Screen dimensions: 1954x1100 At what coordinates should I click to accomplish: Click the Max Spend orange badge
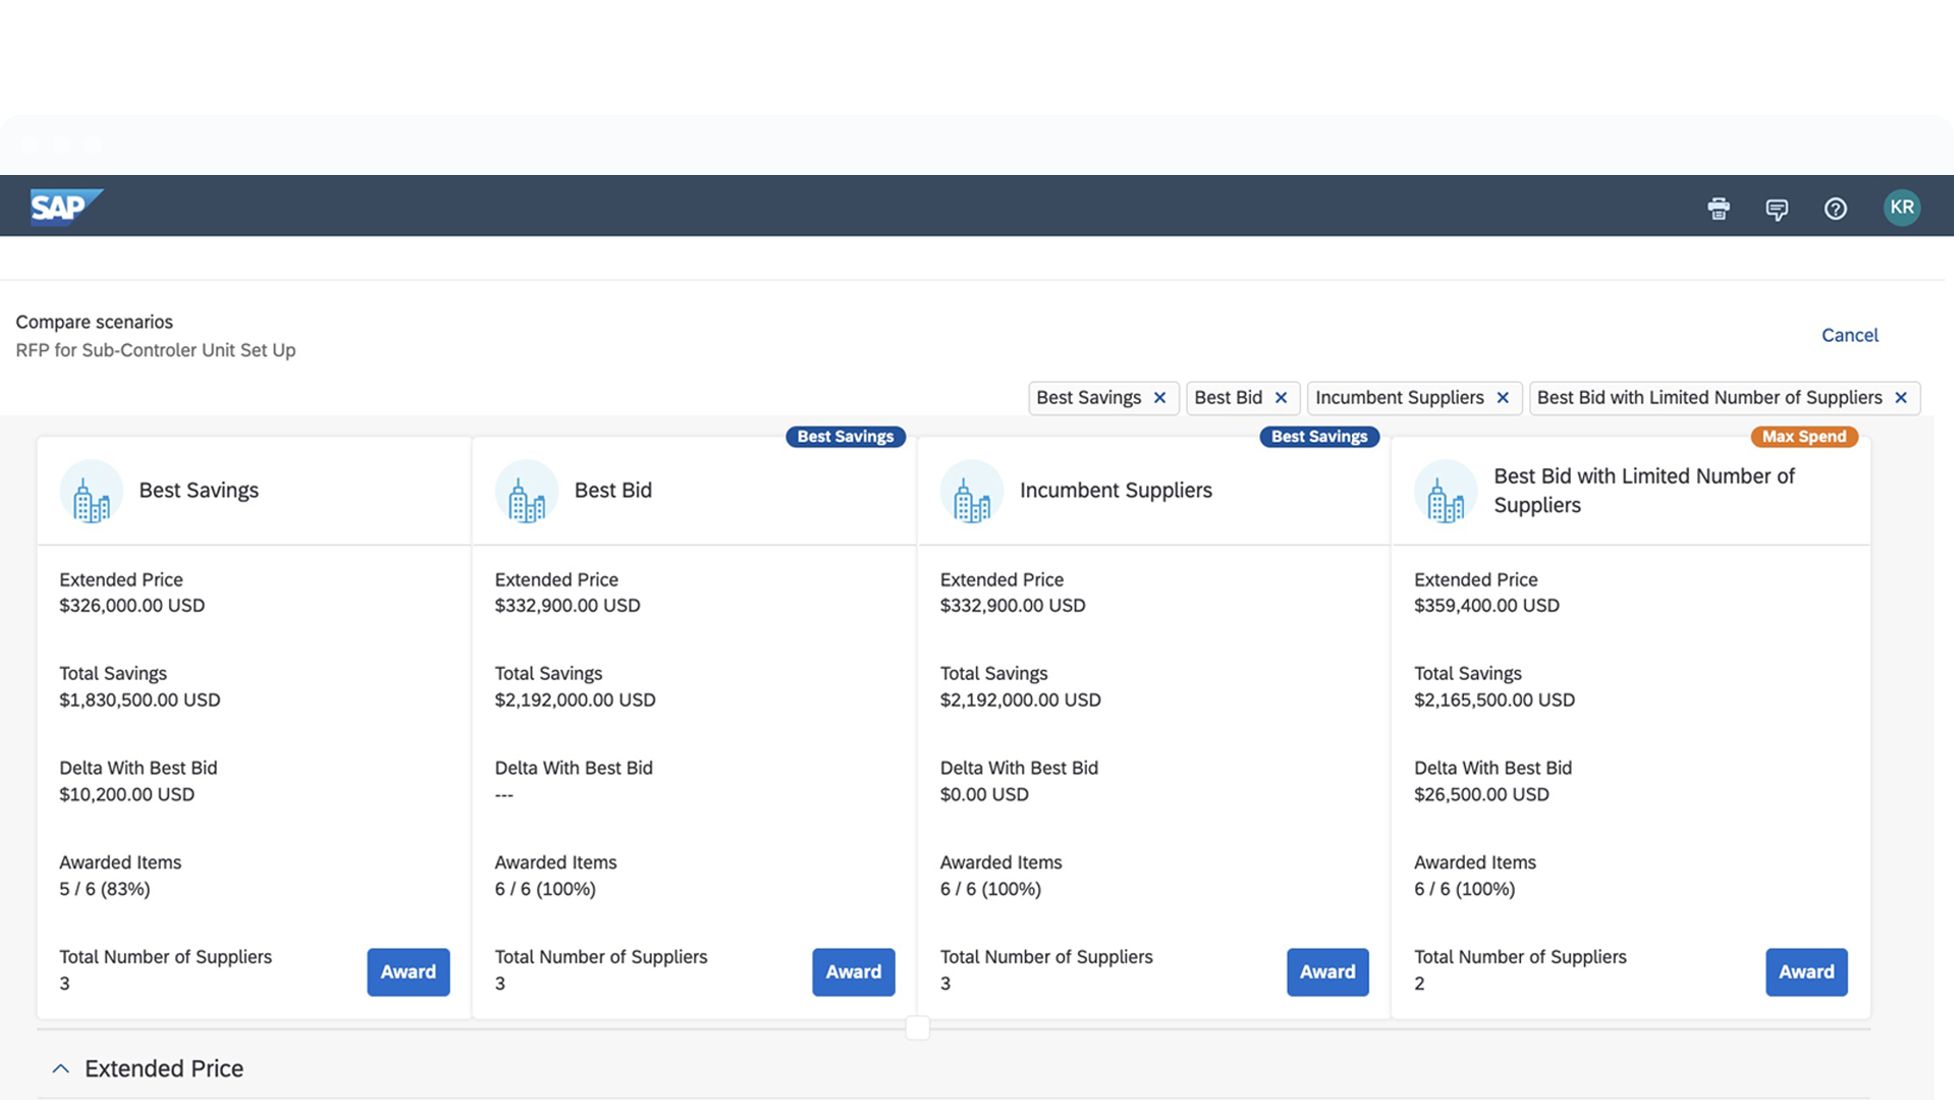pyautogui.click(x=1803, y=436)
